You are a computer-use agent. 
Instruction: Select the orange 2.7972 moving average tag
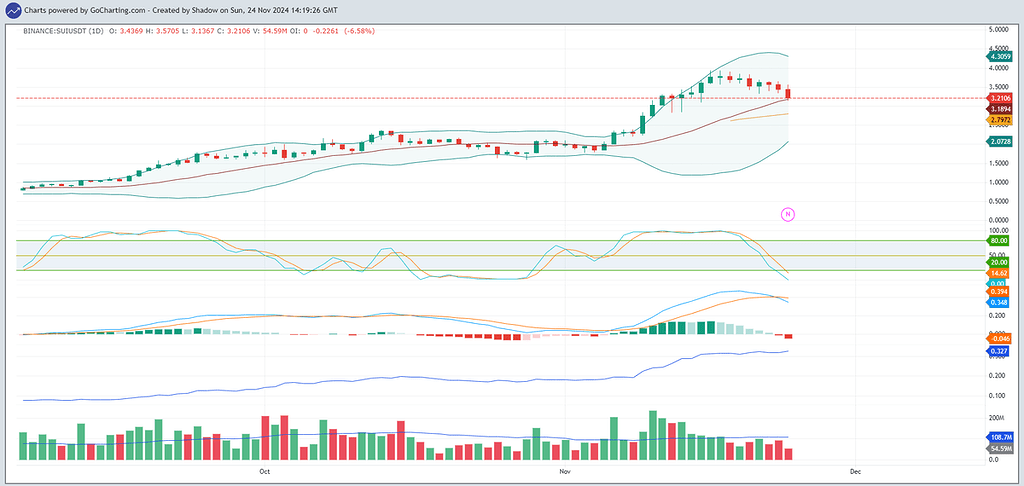[x=1000, y=119]
